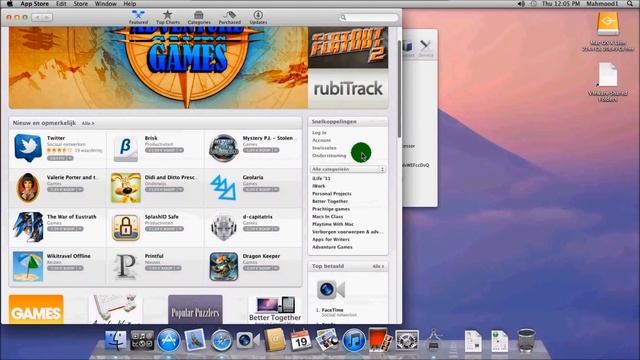Open the Personal Projects link

click(331, 194)
